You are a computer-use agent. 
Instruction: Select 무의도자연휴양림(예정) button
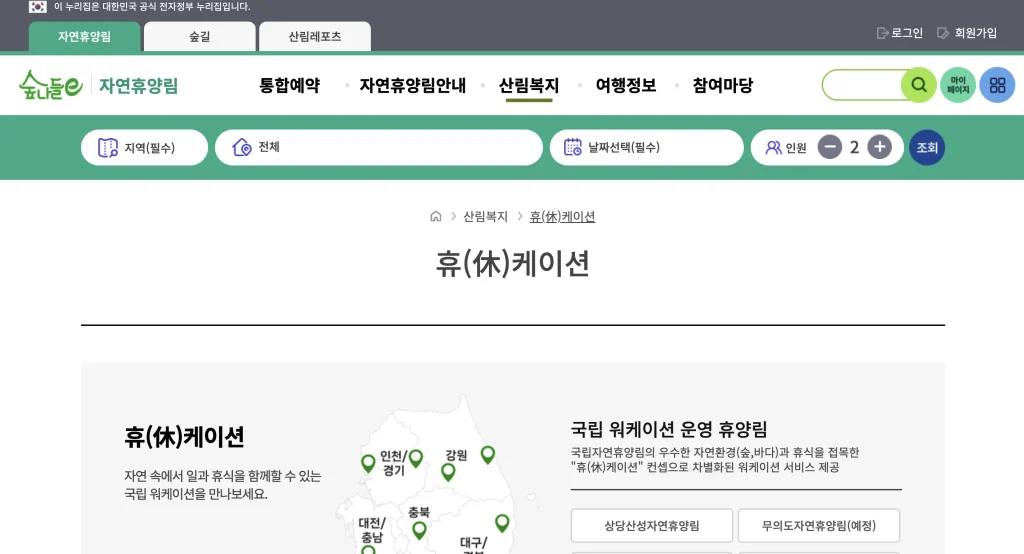(819, 525)
